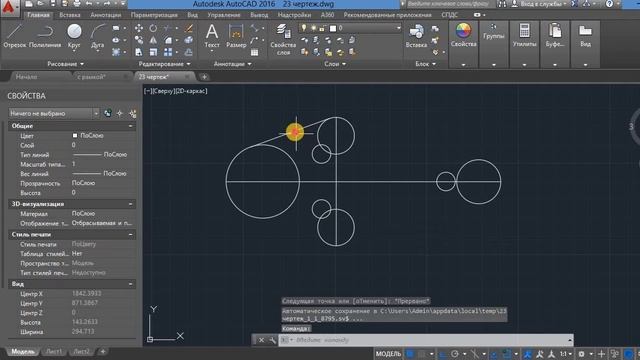640x360 pixels.
Task: Click the Move tool in Редактирование panel
Action: click(139, 28)
